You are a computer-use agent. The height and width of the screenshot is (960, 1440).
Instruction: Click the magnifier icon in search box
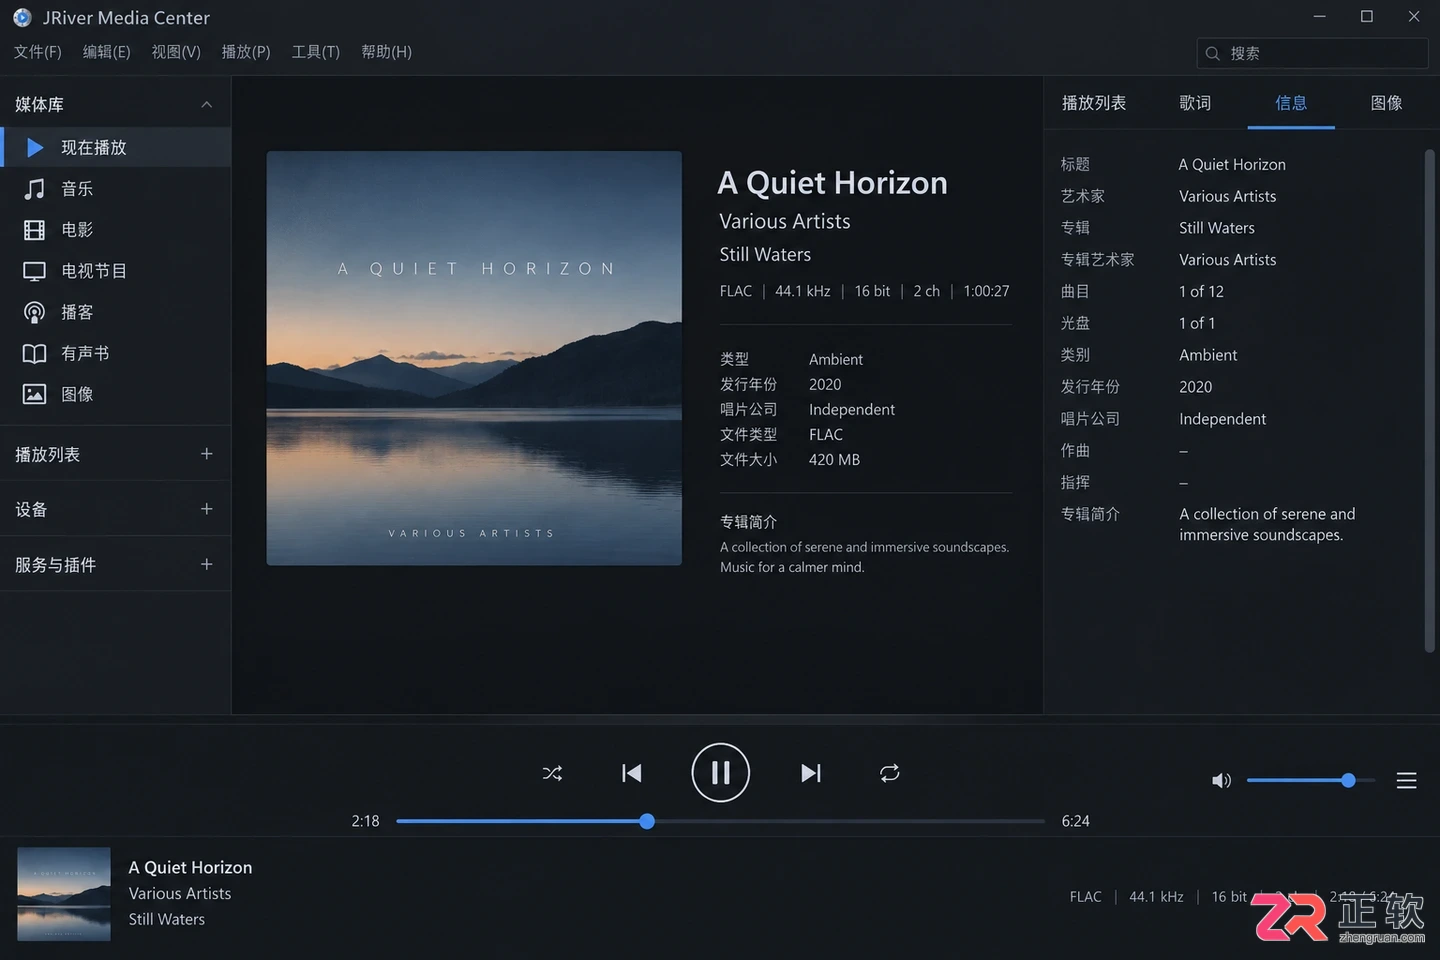click(1213, 53)
